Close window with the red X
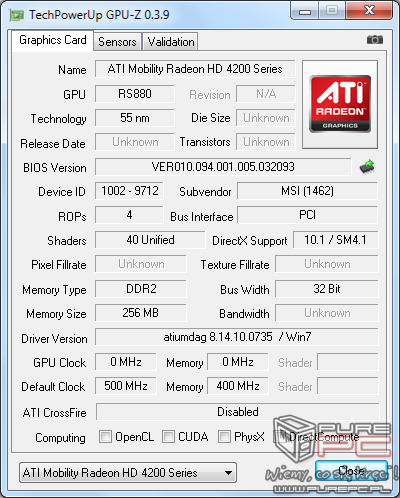 (369, 11)
